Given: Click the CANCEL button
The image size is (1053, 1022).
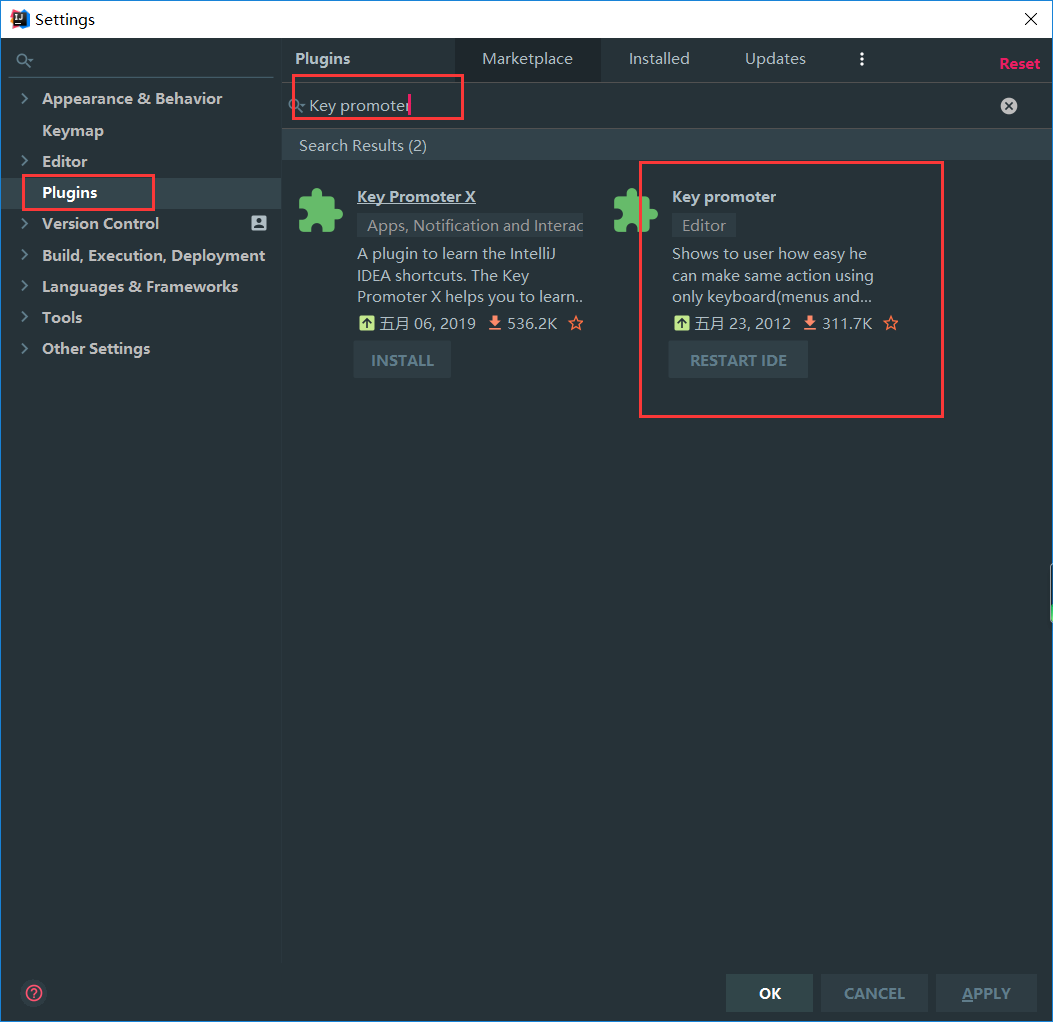Looking at the screenshot, I should coord(874,993).
